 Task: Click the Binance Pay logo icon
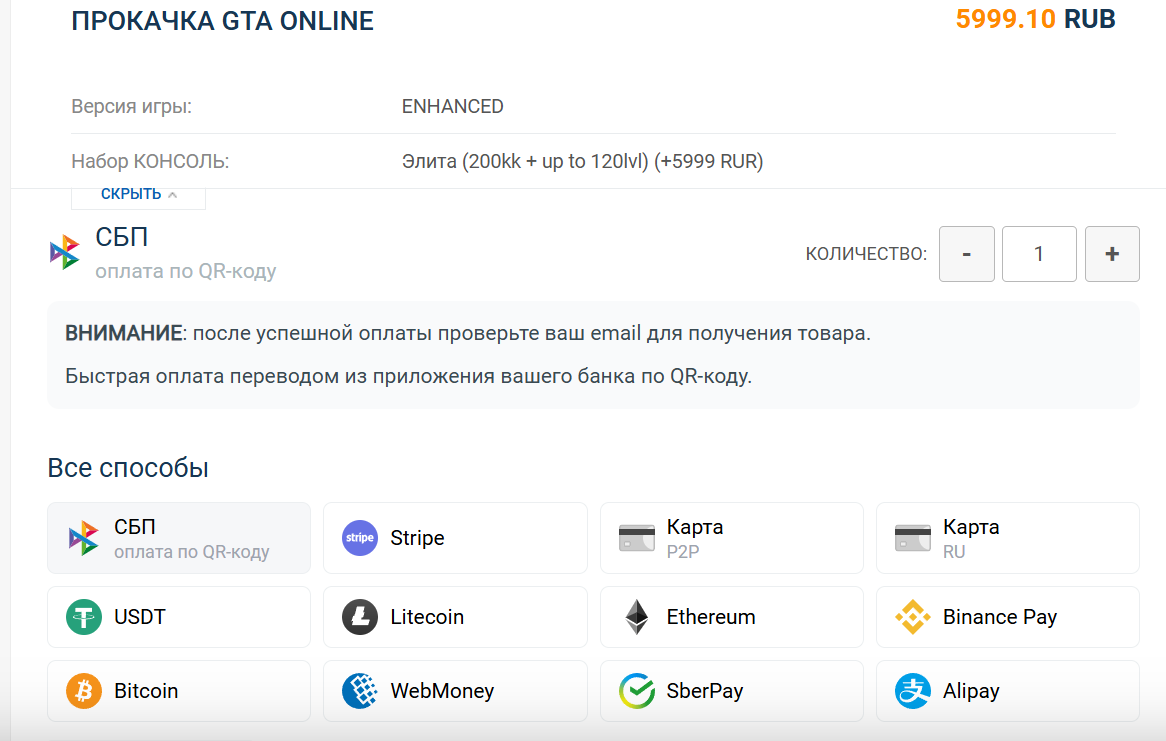coord(912,617)
